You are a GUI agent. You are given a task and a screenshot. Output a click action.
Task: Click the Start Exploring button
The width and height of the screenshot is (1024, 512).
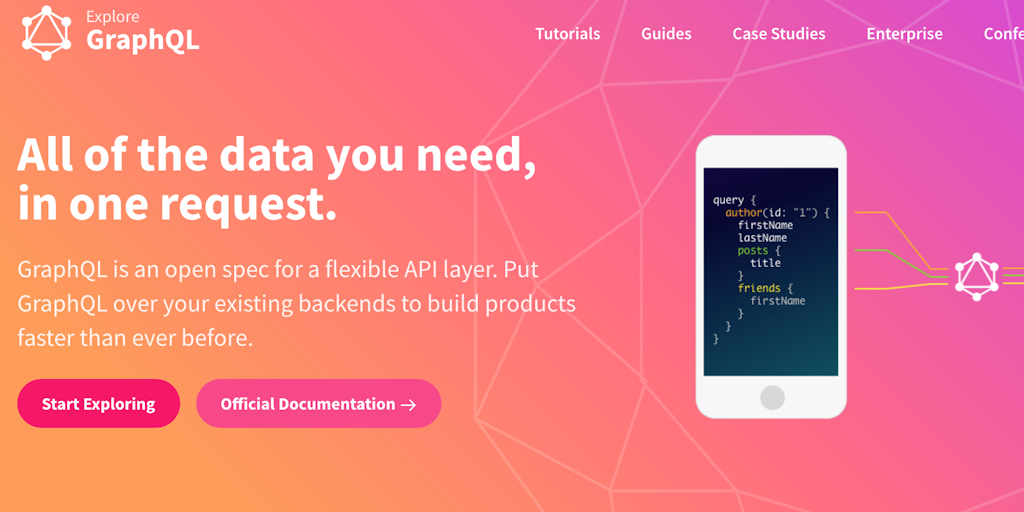[99, 404]
